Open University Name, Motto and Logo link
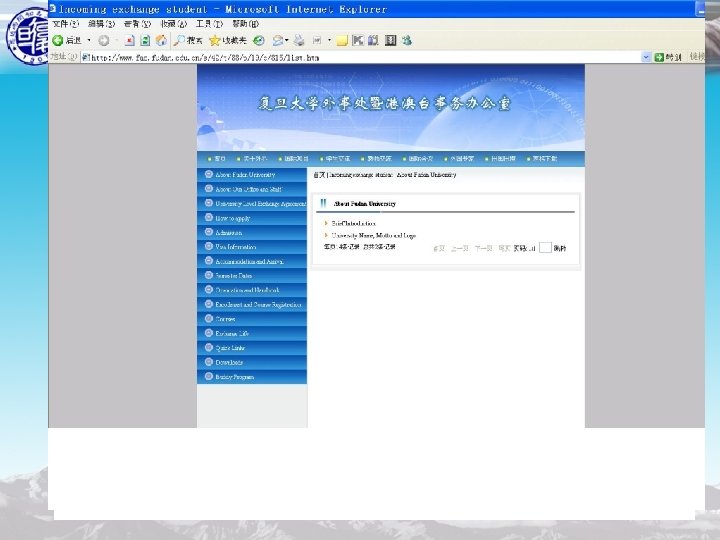This screenshot has width=720, height=540. click(373, 236)
